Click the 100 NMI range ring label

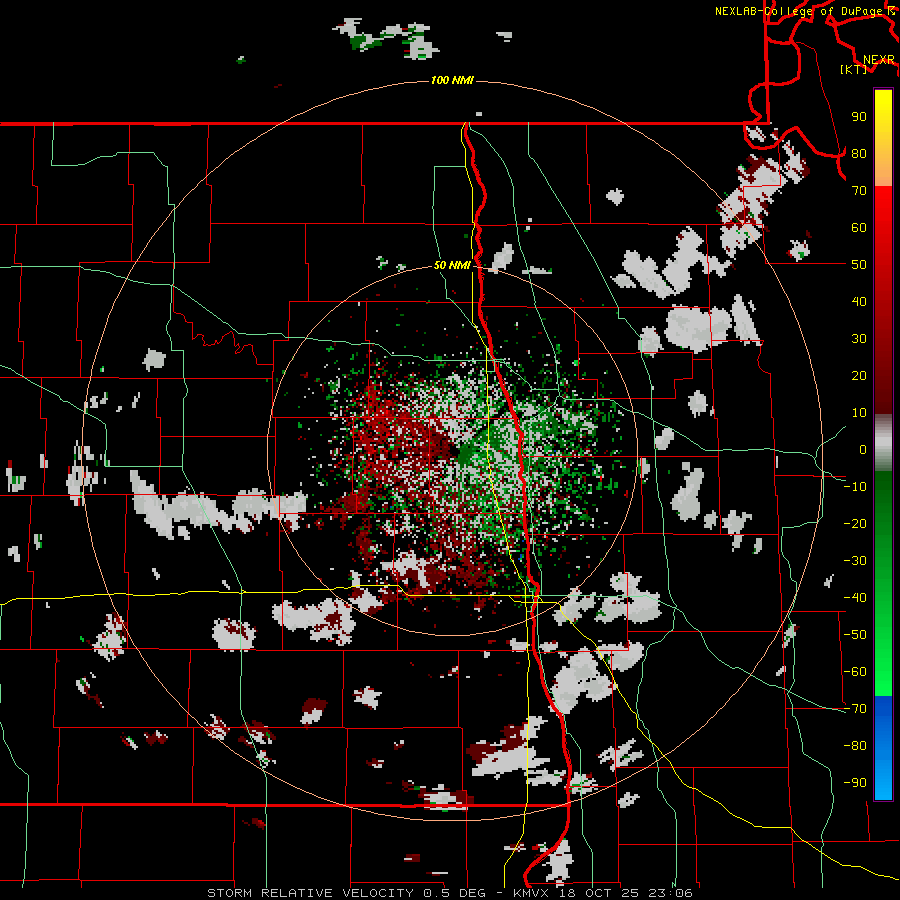click(x=452, y=80)
